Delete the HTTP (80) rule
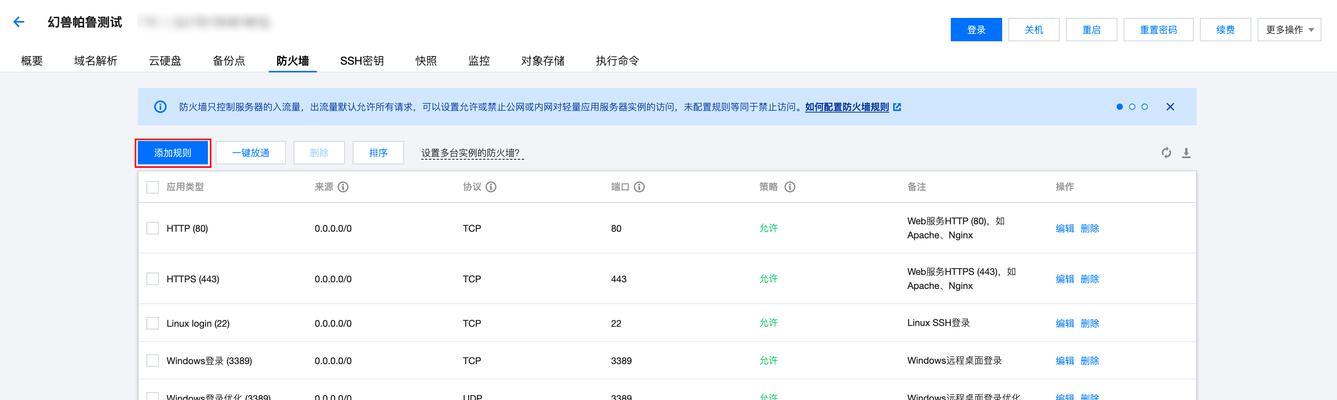This screenshot has width=1337, height=400. click(1090, 228)
